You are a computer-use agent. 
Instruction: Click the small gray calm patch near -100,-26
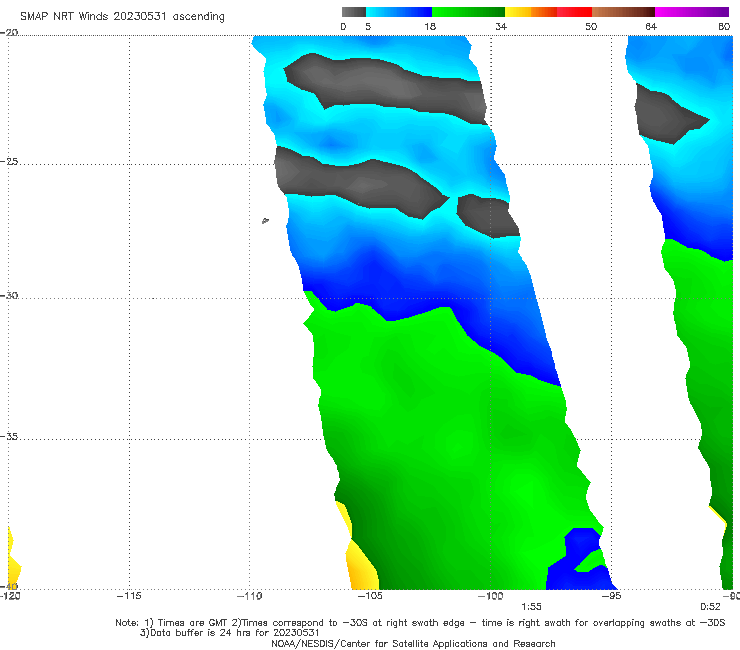[488, 216]
